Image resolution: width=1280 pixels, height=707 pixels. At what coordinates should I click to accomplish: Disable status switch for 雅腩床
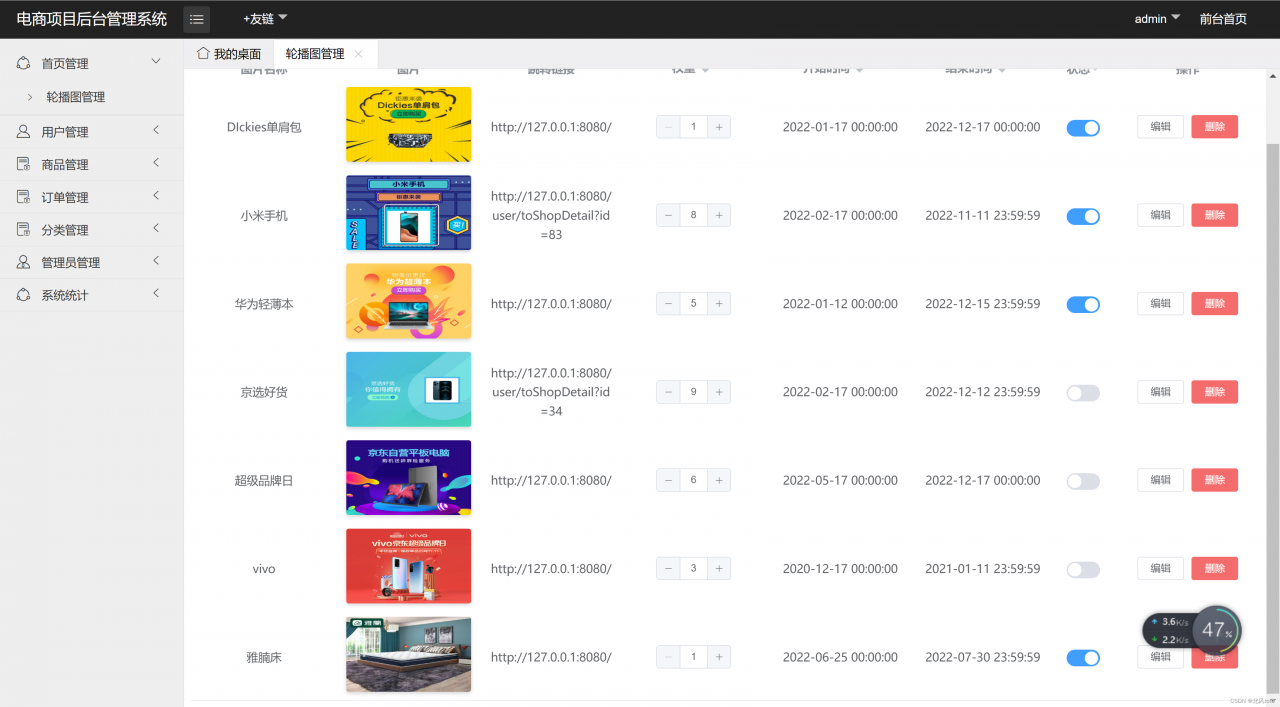pos(1083,658)
